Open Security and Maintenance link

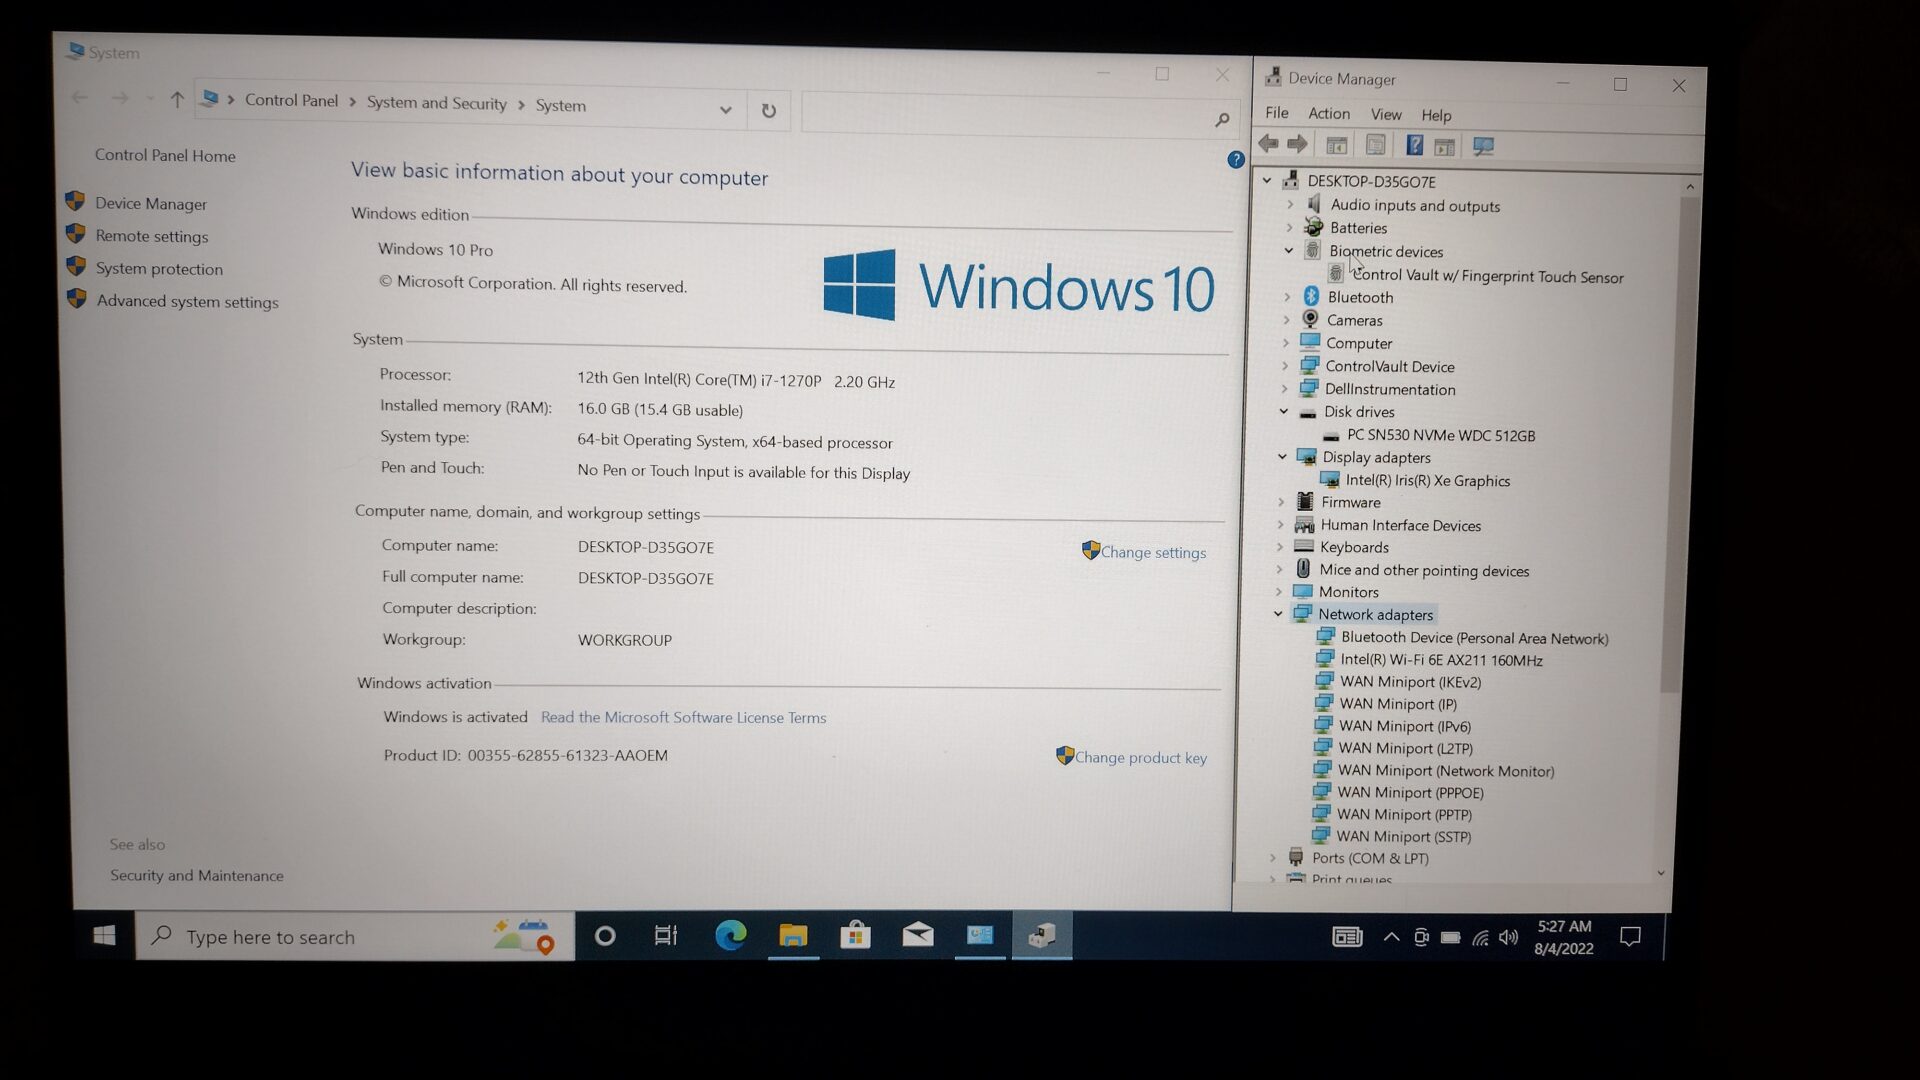(x=197, y=875)
